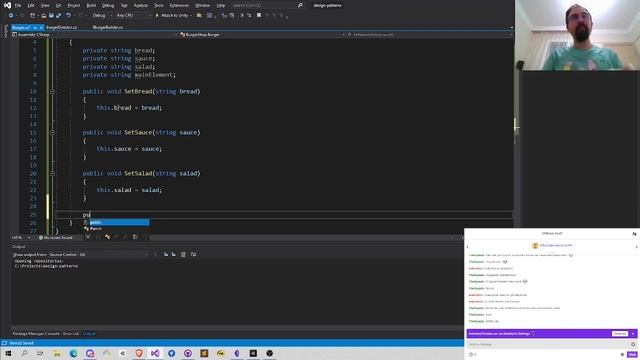Click the emote picker icon in chat

click(x=633, y=344)
